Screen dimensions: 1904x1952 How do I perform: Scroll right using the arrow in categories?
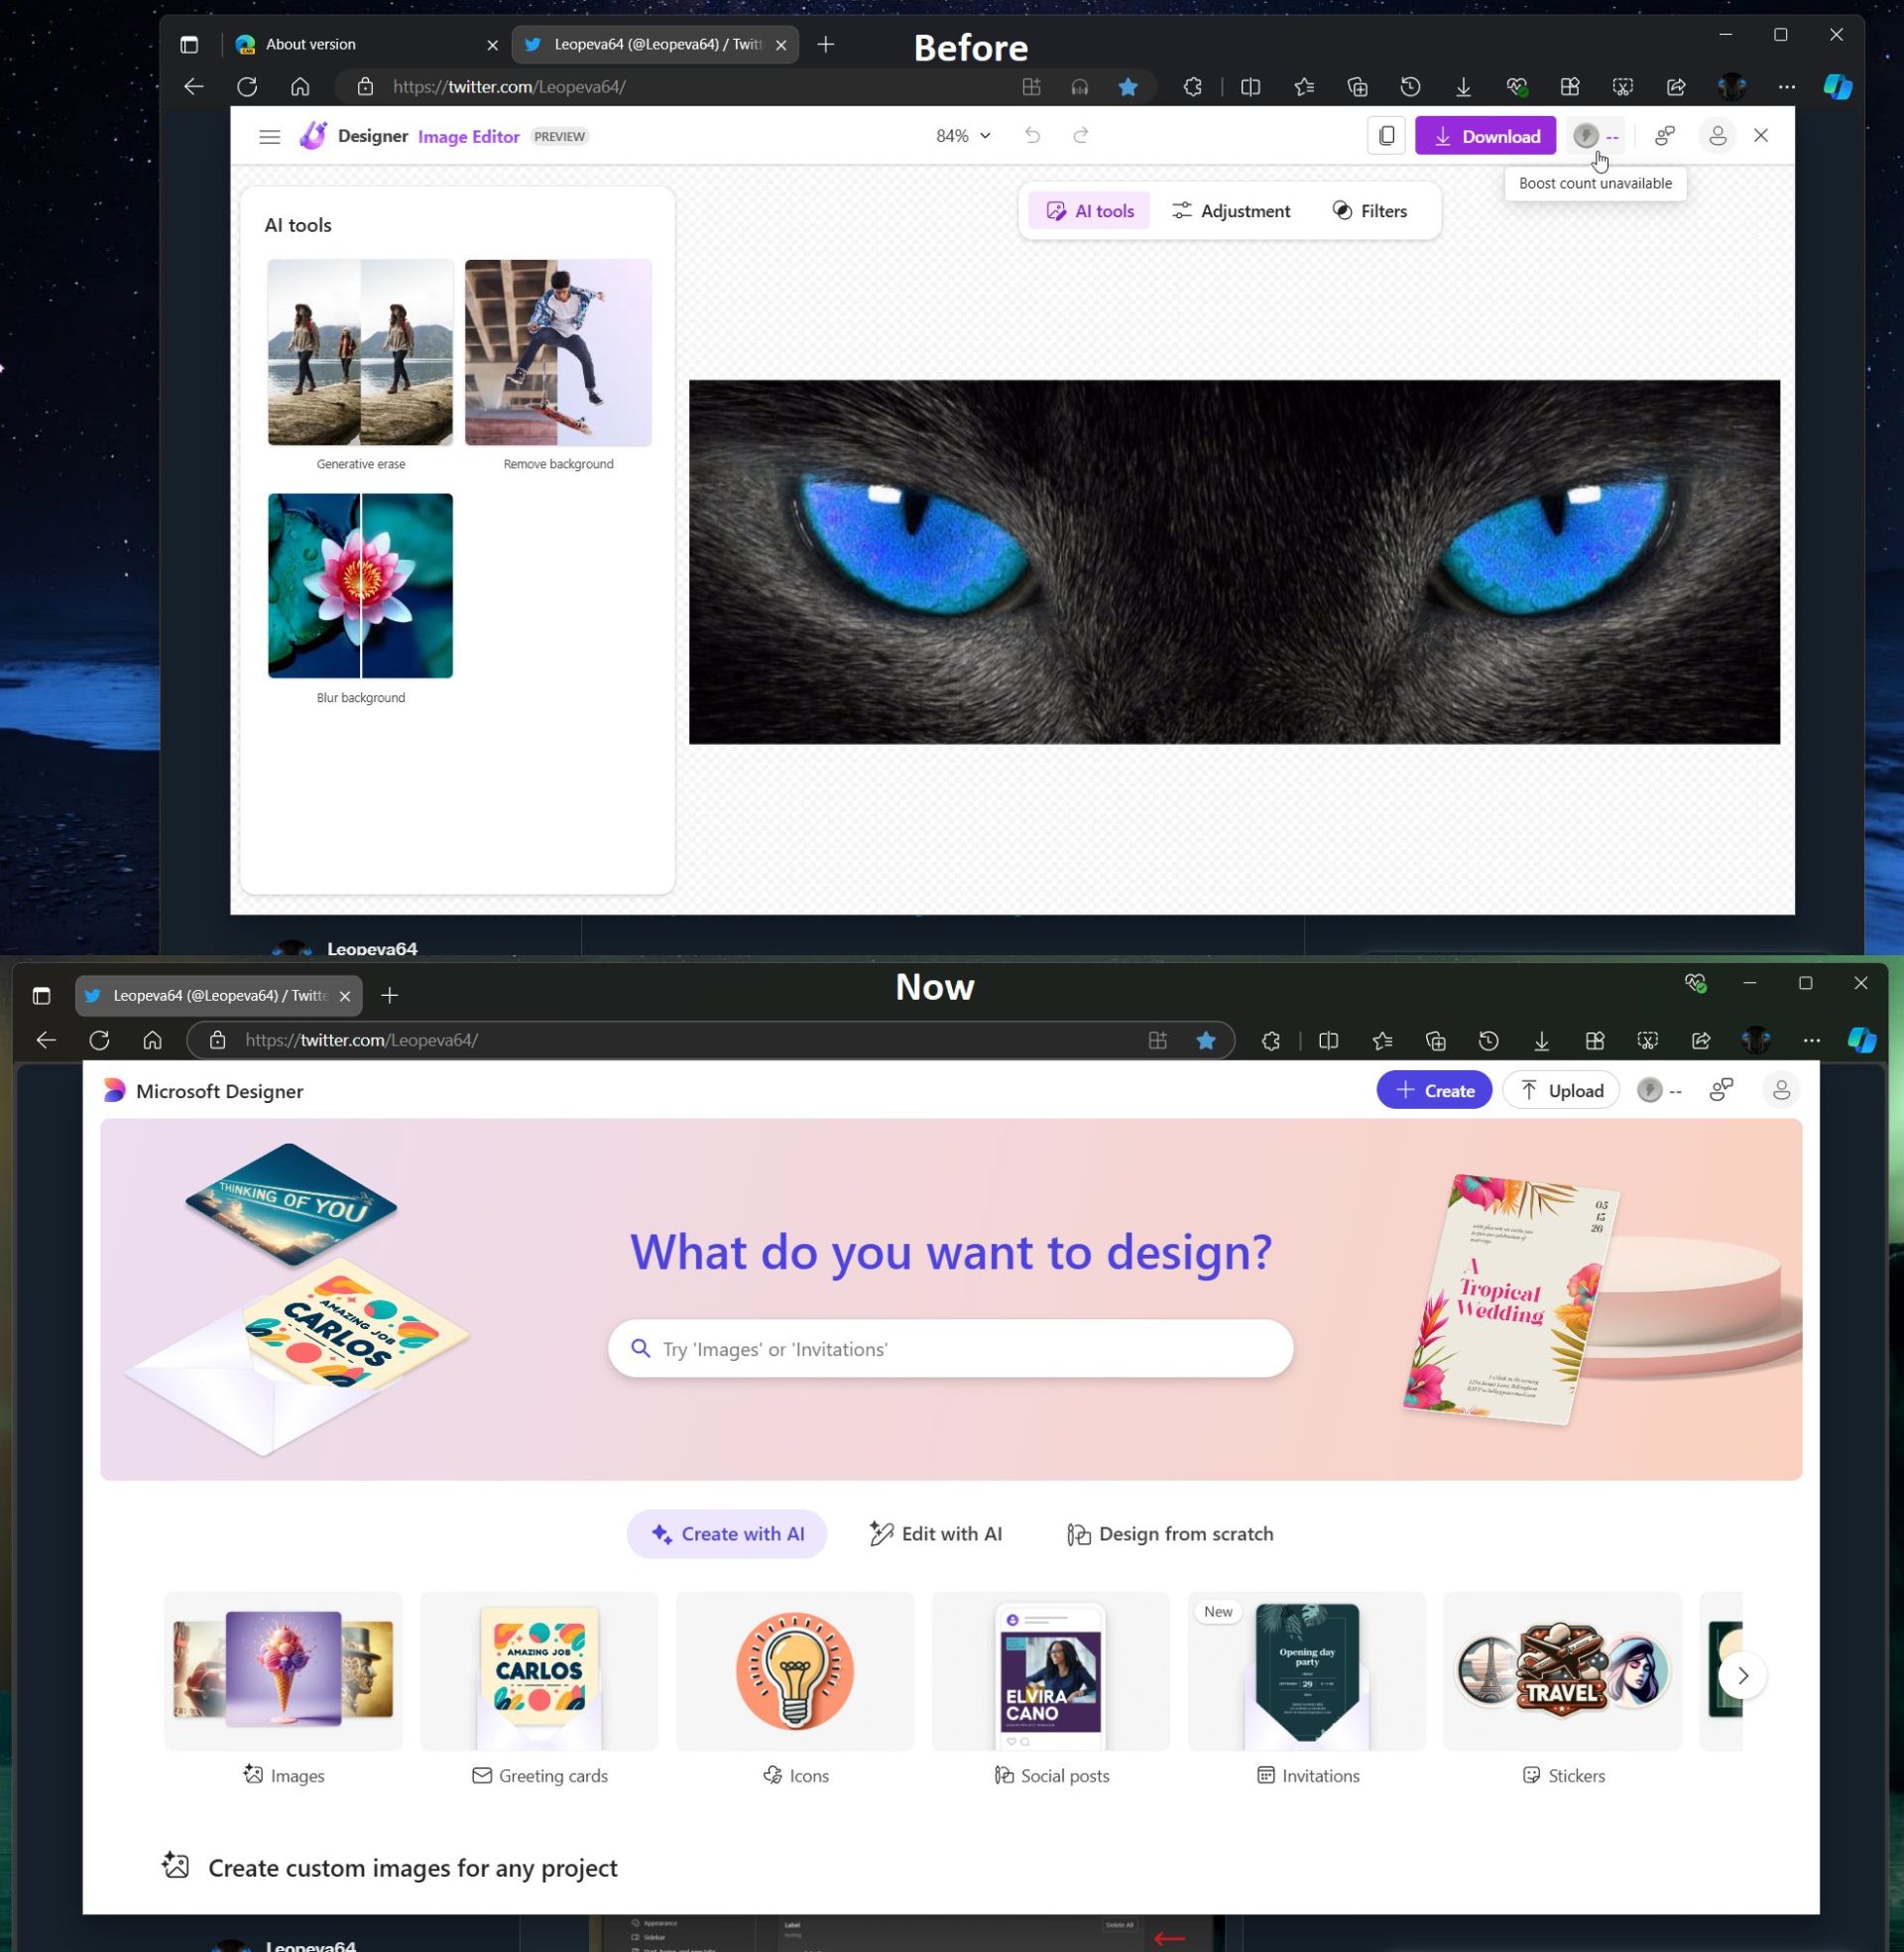[x=1741, y=1674]
